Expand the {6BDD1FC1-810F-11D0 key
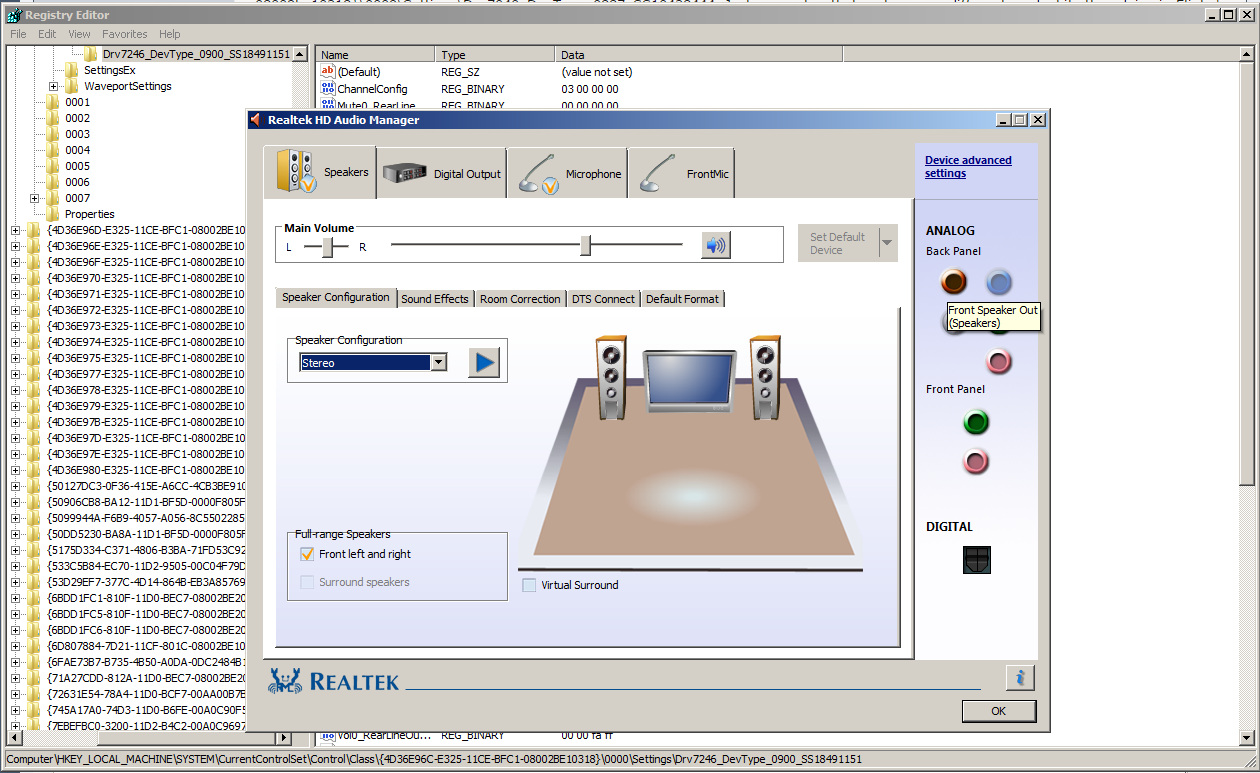1260x773 pixels. coord(15,598)
